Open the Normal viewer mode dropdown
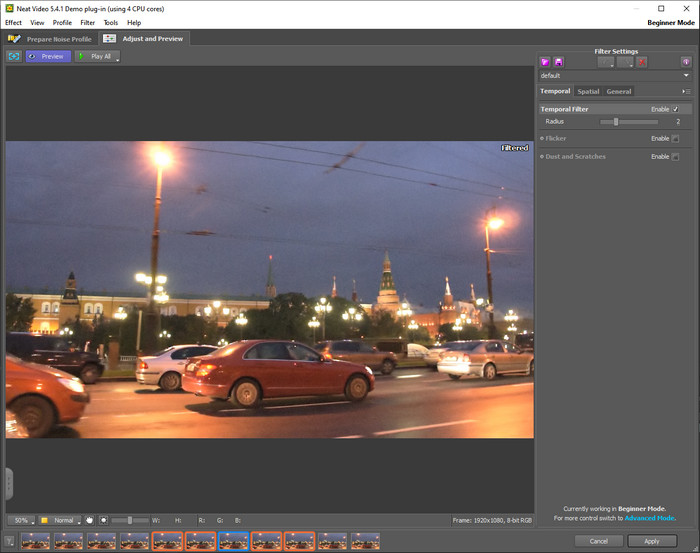 (60, 520)
